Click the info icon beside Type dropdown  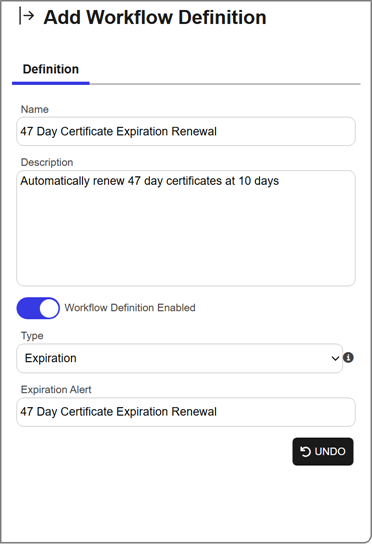pos(348,357)
